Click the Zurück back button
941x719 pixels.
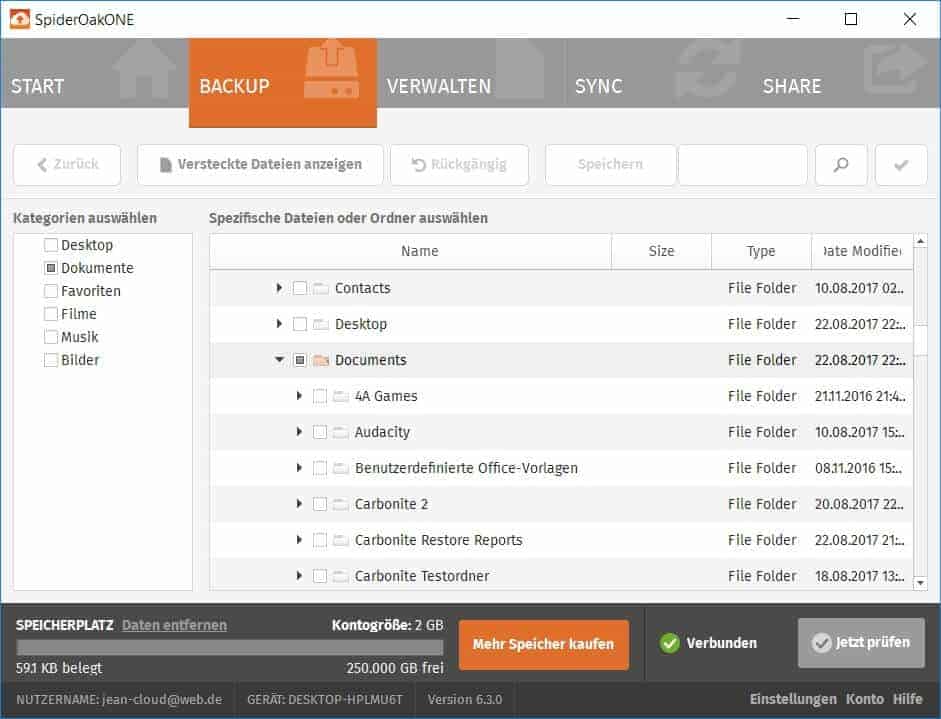click(x=67, y=164)
